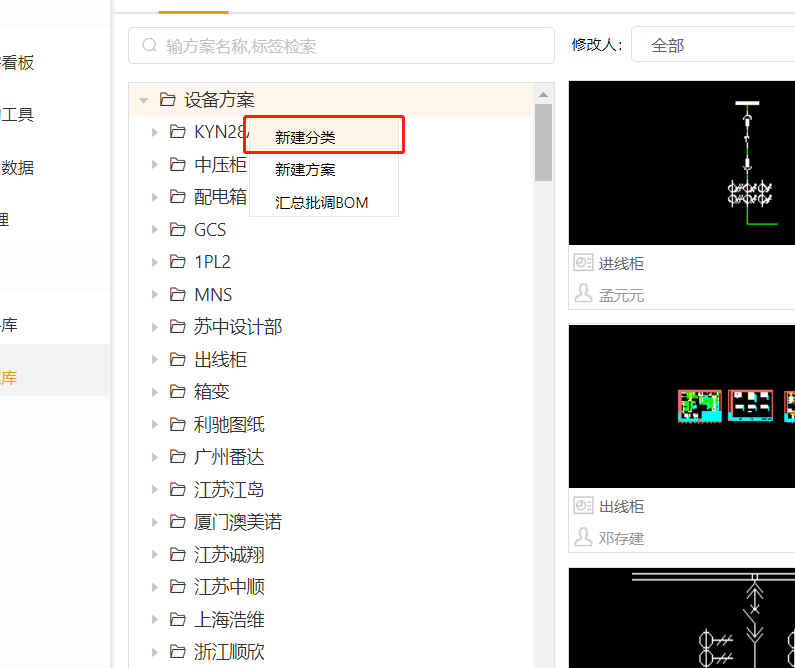Click the 上海浩维 folder icon
The height and width of the screenshot is (668, 795).
(177, 619)
